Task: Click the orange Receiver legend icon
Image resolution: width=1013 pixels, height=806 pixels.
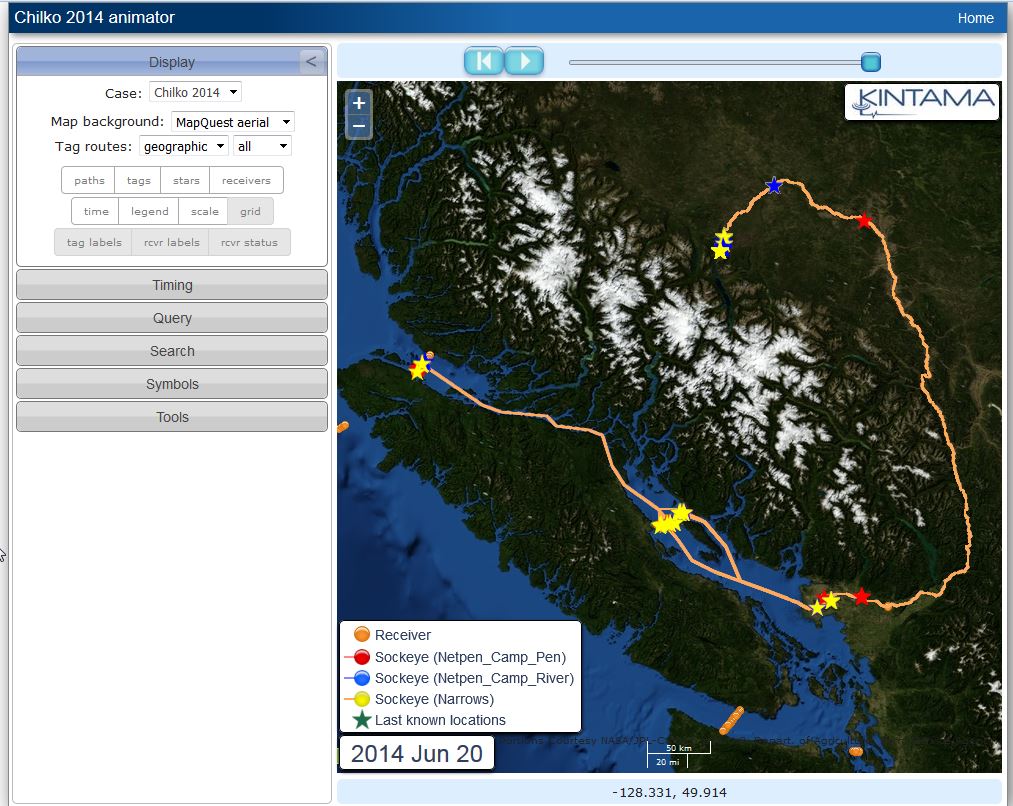Action: click(362, 635)
